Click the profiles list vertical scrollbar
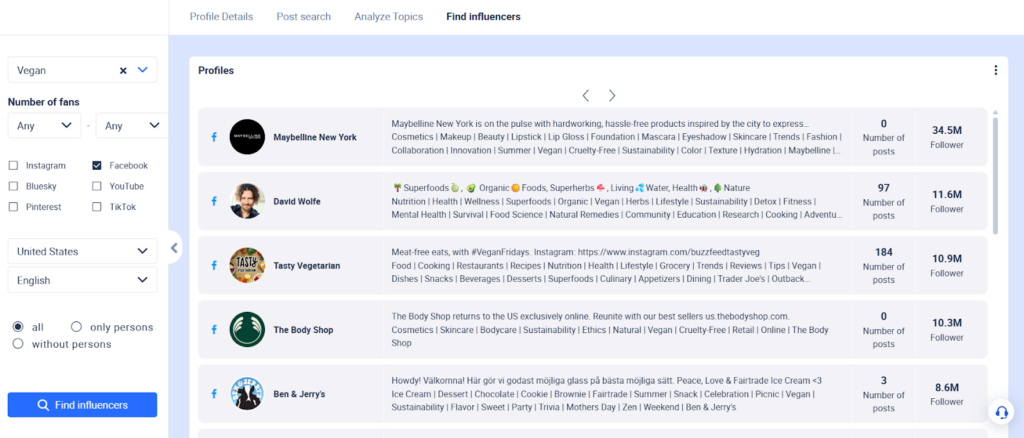Screen dimensions: 1024x438 point(994,175)
